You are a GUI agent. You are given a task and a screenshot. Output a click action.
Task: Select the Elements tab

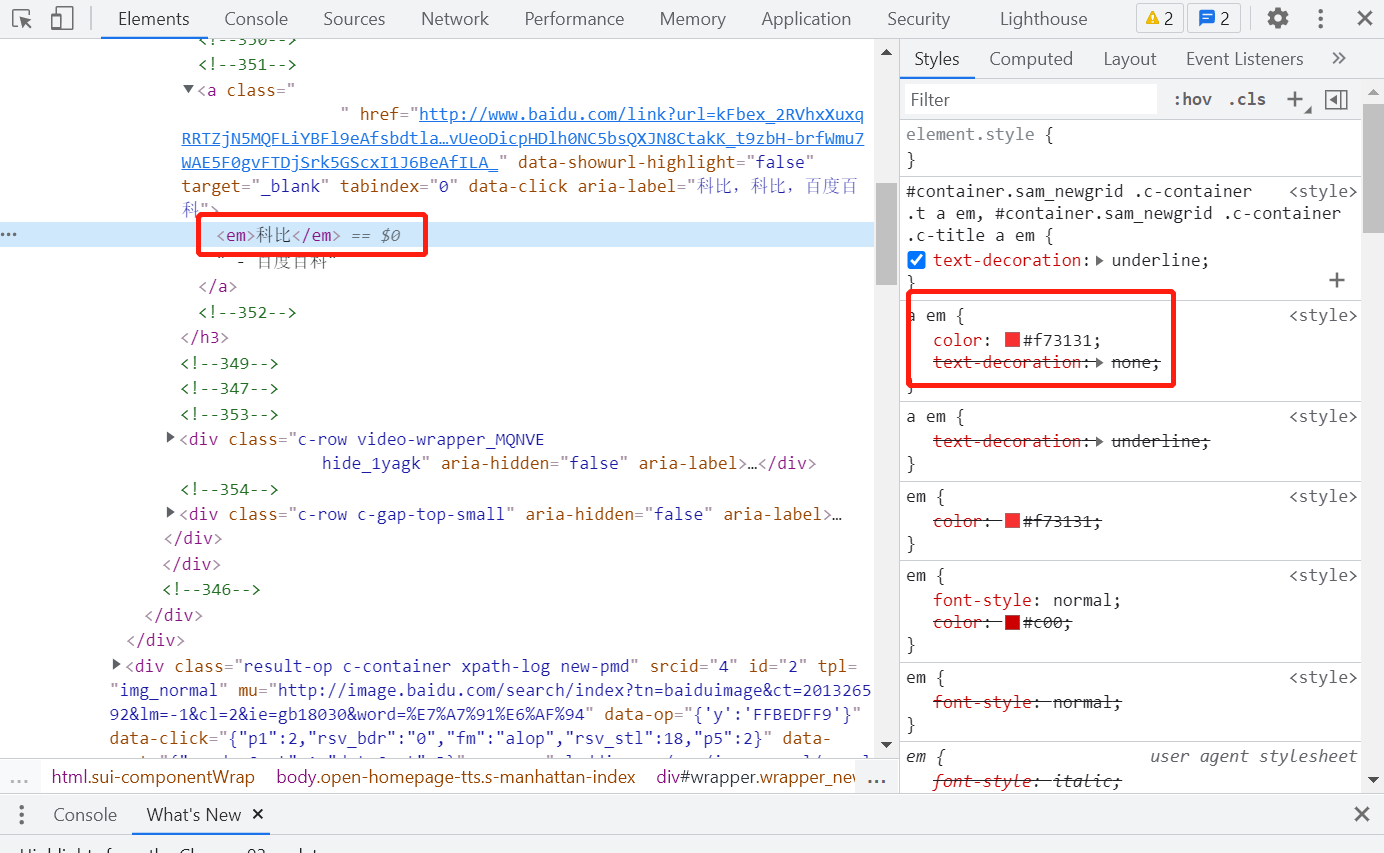[153, 19]
